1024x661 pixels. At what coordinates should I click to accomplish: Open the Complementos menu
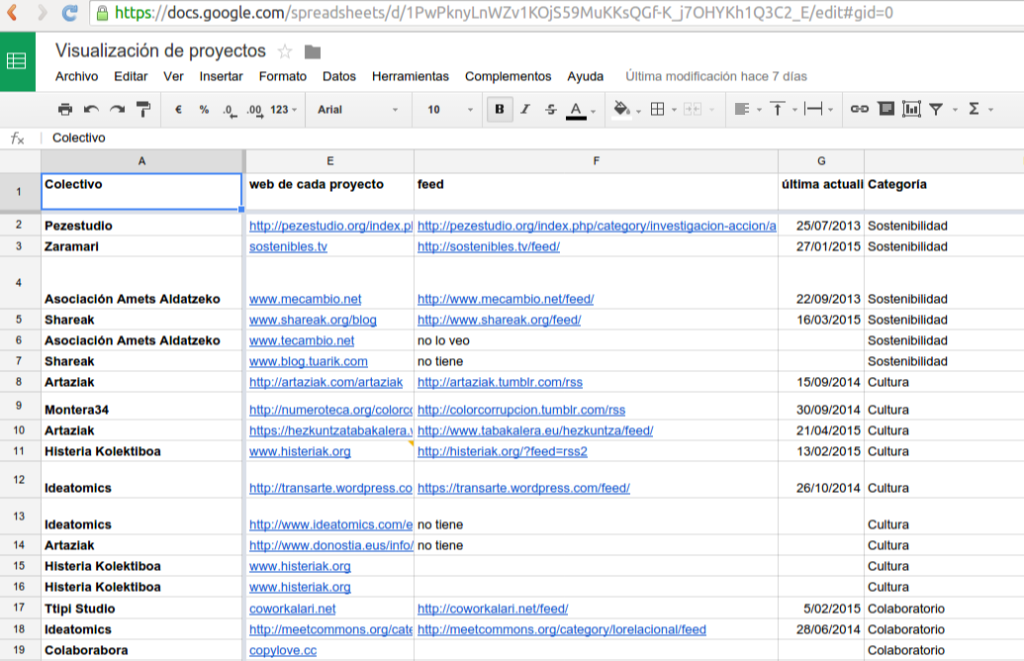pos(508,76)
